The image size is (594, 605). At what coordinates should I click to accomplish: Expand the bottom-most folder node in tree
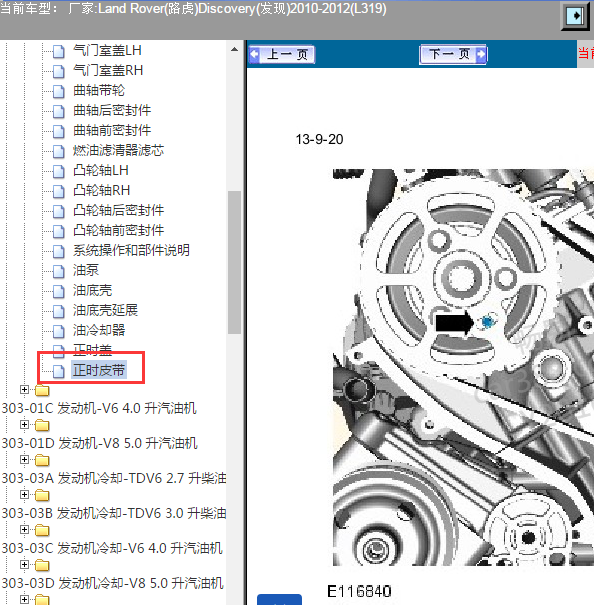point(24,599)
